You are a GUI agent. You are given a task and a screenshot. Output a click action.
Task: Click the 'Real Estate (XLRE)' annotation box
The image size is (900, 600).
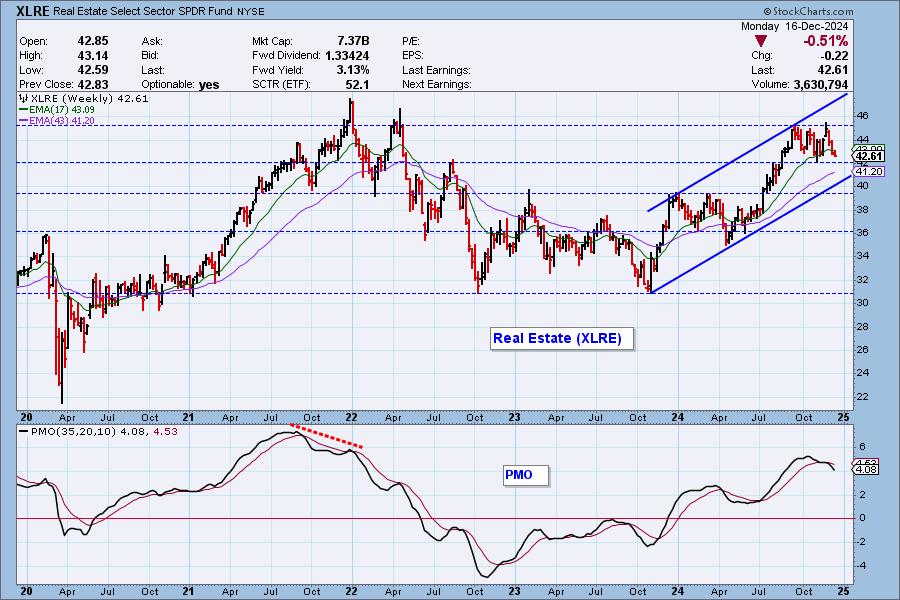point(562,338)
